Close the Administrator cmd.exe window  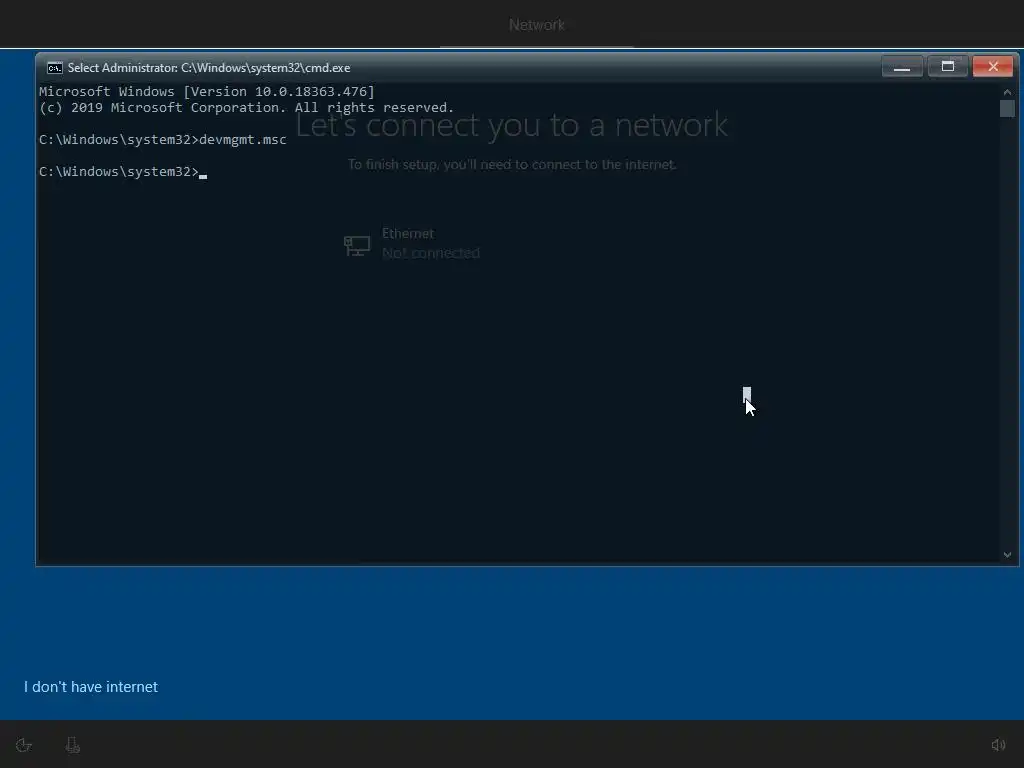(993, 67)
